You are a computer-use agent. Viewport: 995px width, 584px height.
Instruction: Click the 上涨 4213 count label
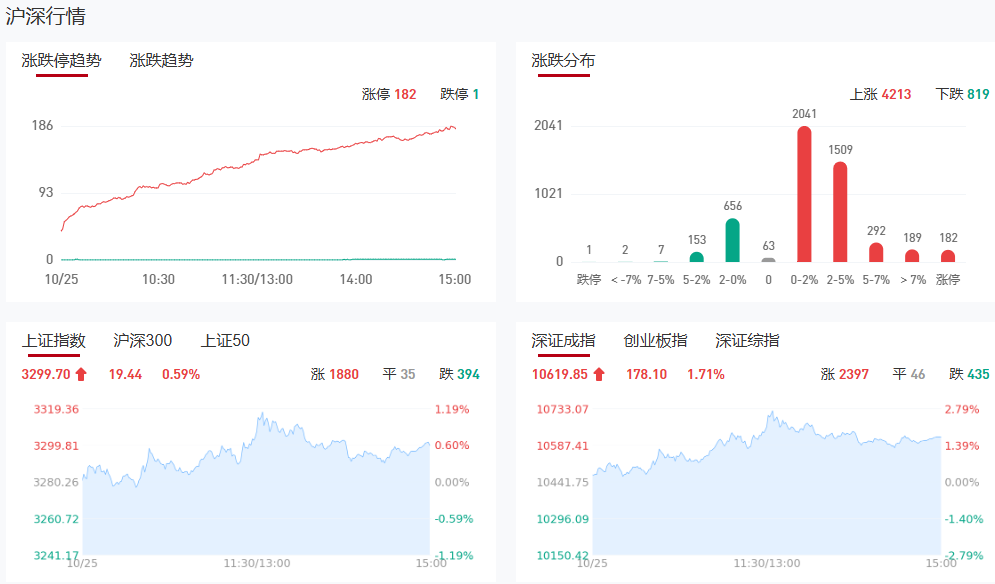click(880, 95)
